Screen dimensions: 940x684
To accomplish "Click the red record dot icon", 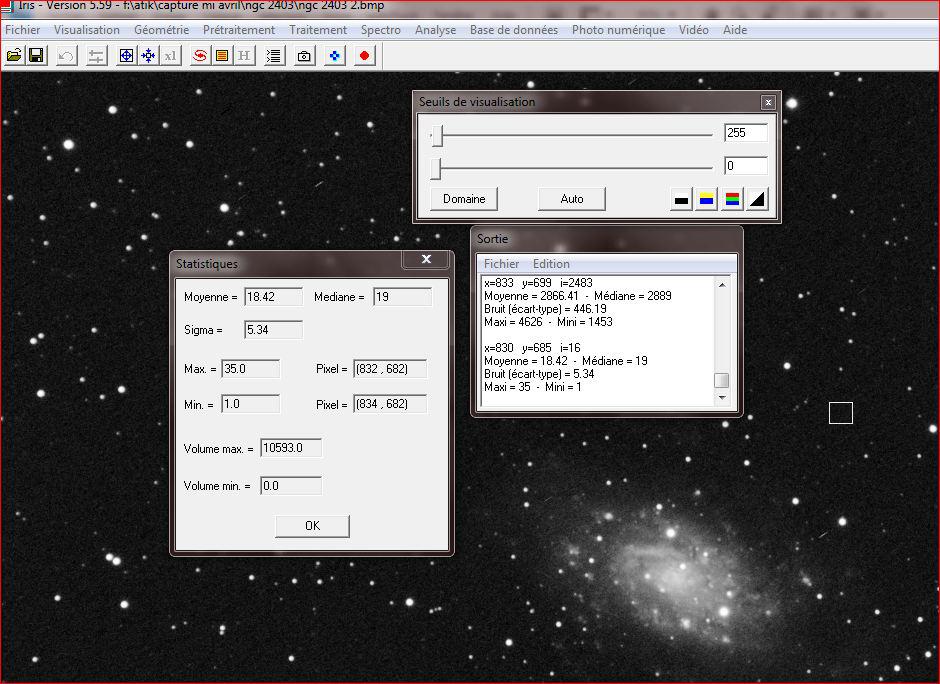I will [364, 56].
